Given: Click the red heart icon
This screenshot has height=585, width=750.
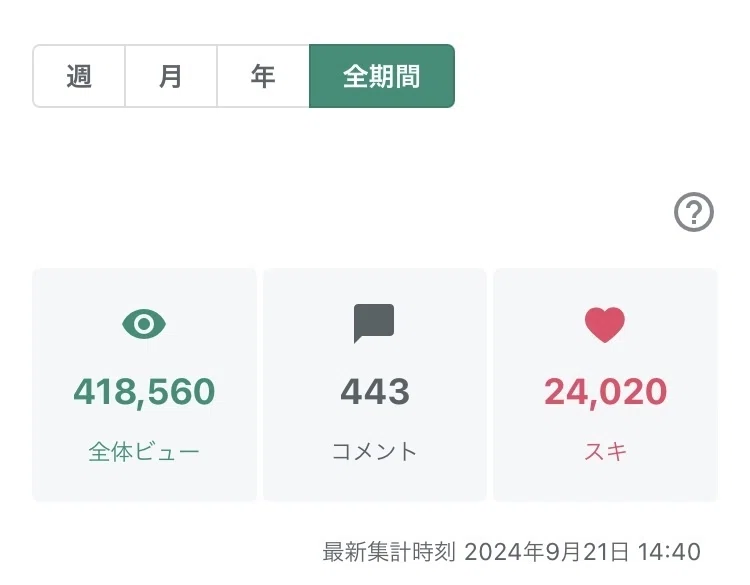Looking at the screenshot, I should (x=605, y=325).
